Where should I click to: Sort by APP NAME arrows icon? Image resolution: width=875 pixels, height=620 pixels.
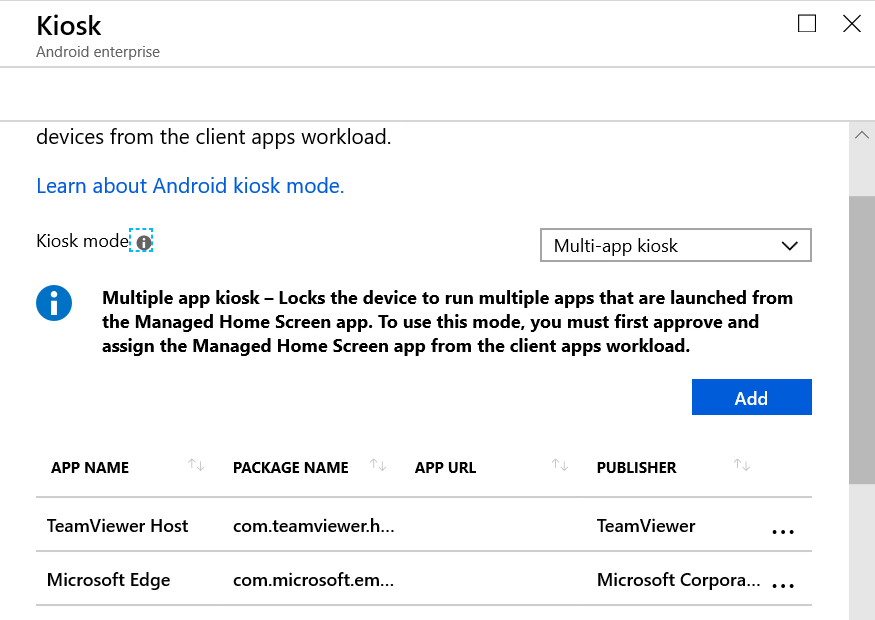196,465
